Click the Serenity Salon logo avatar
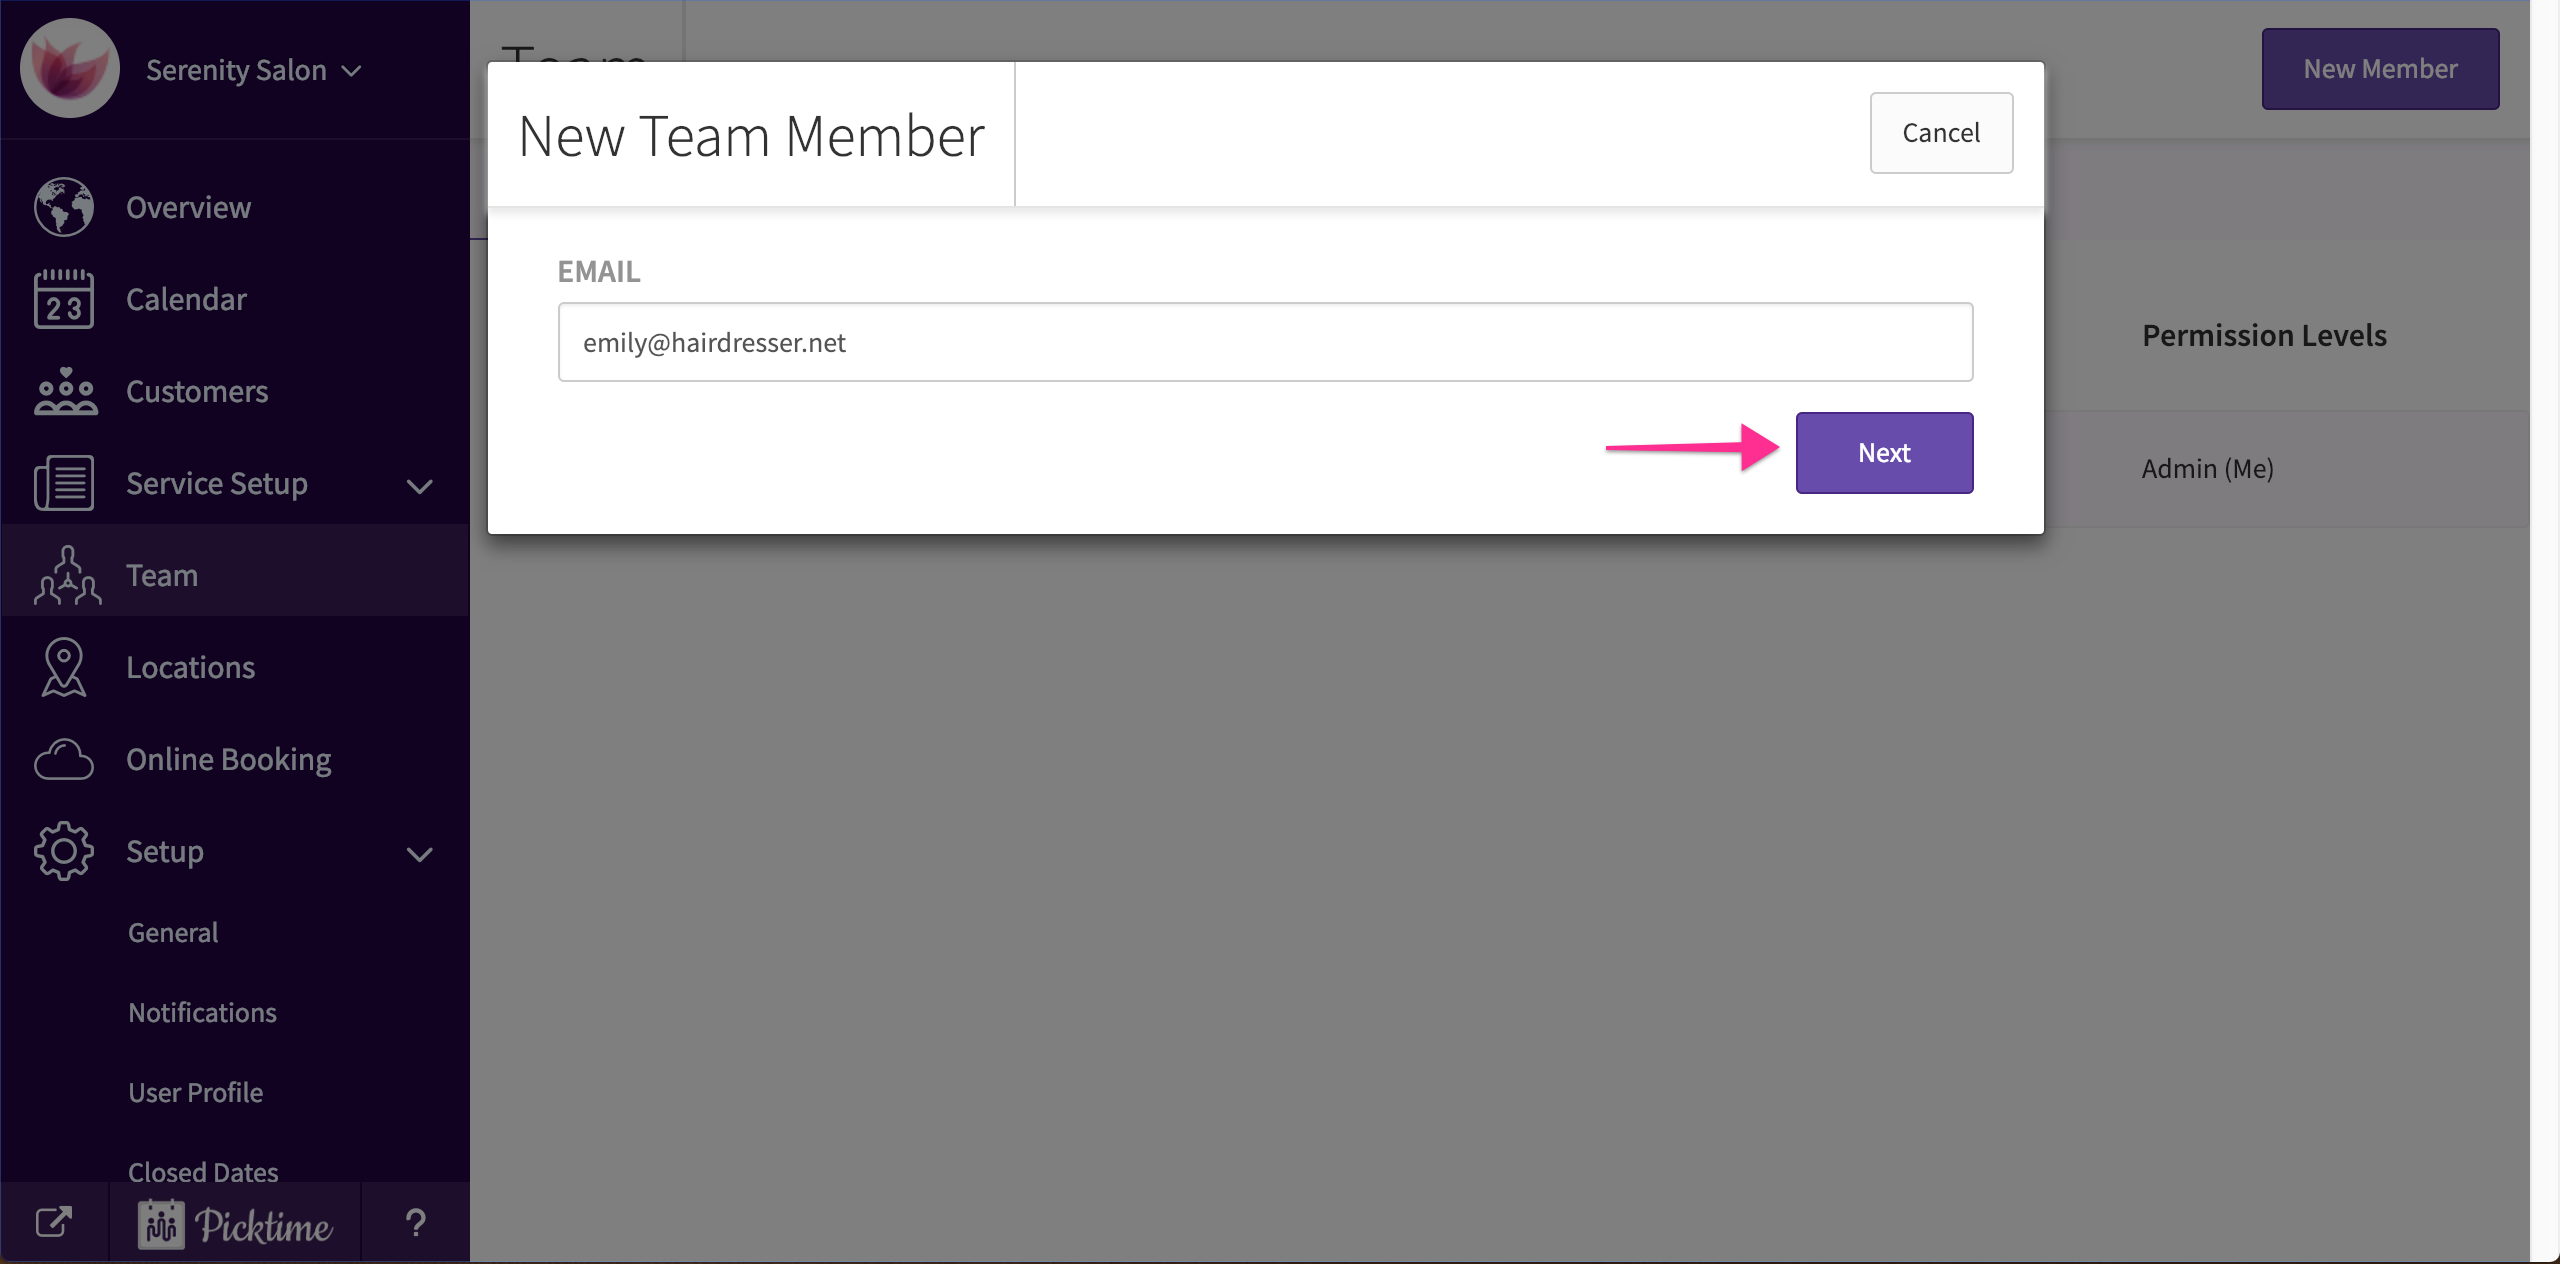The height and width of the screenshot is (1264, 2560). click(70, 68)
